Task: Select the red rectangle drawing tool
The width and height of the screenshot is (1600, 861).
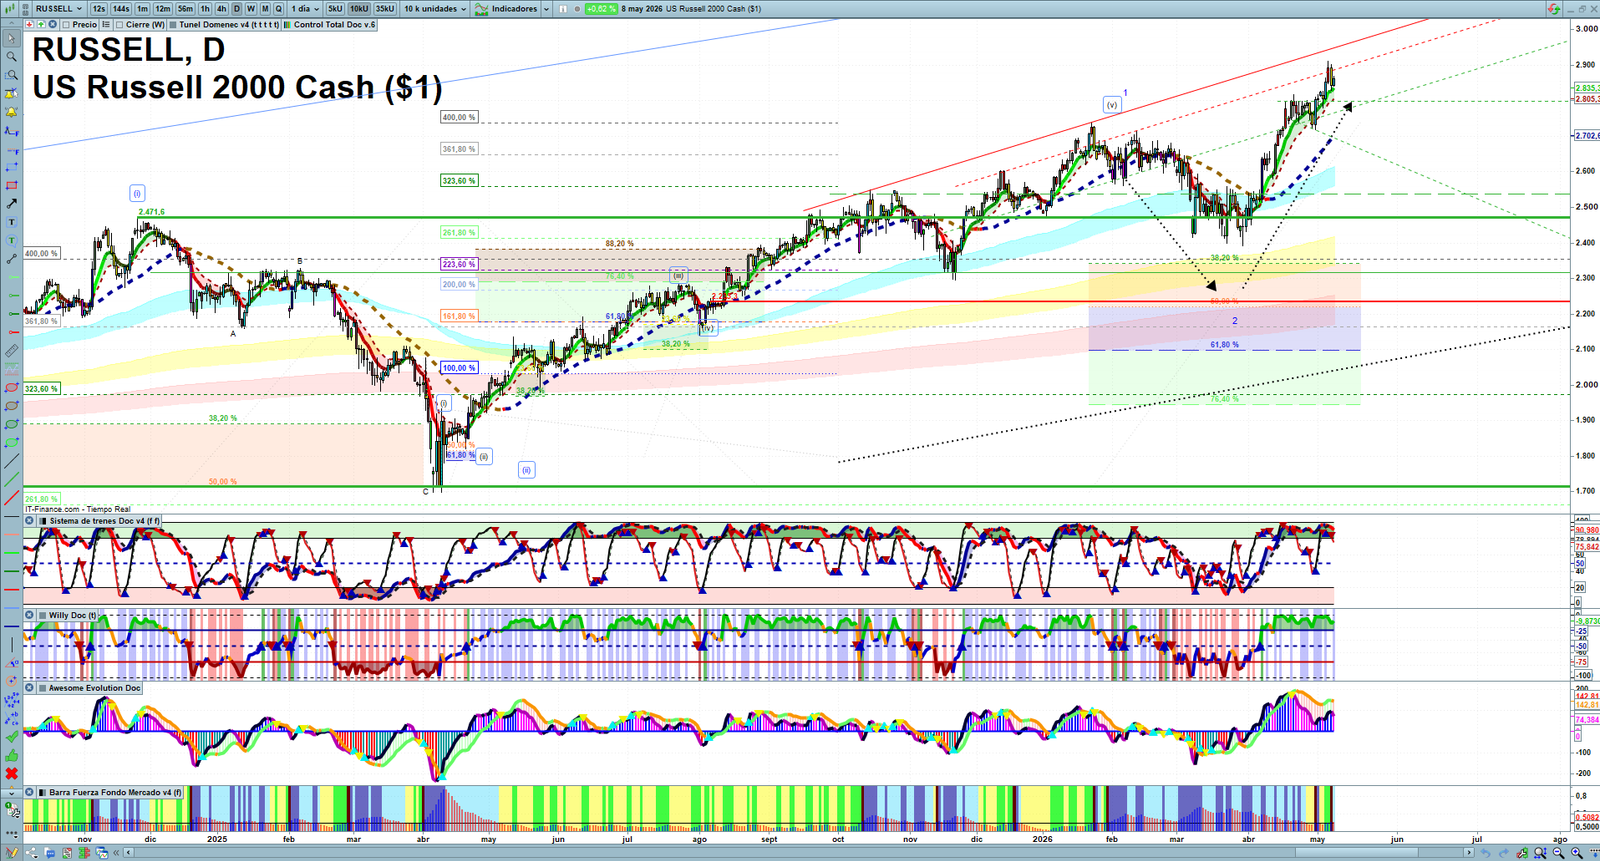Action: (12, 185)
